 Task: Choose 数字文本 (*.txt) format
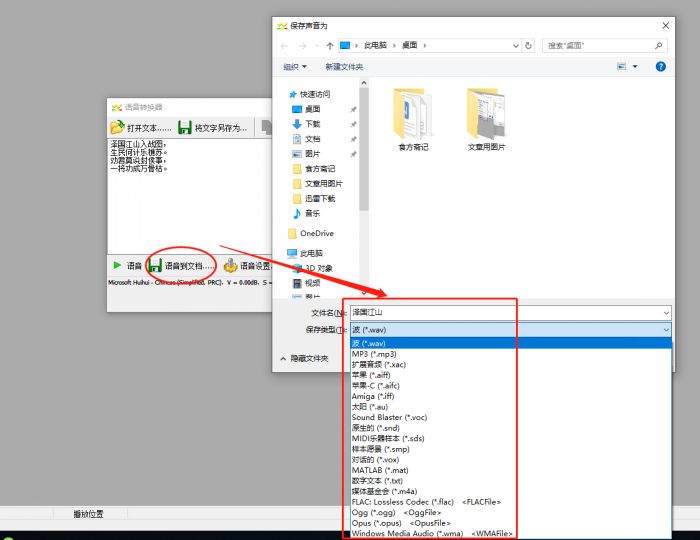511,481
